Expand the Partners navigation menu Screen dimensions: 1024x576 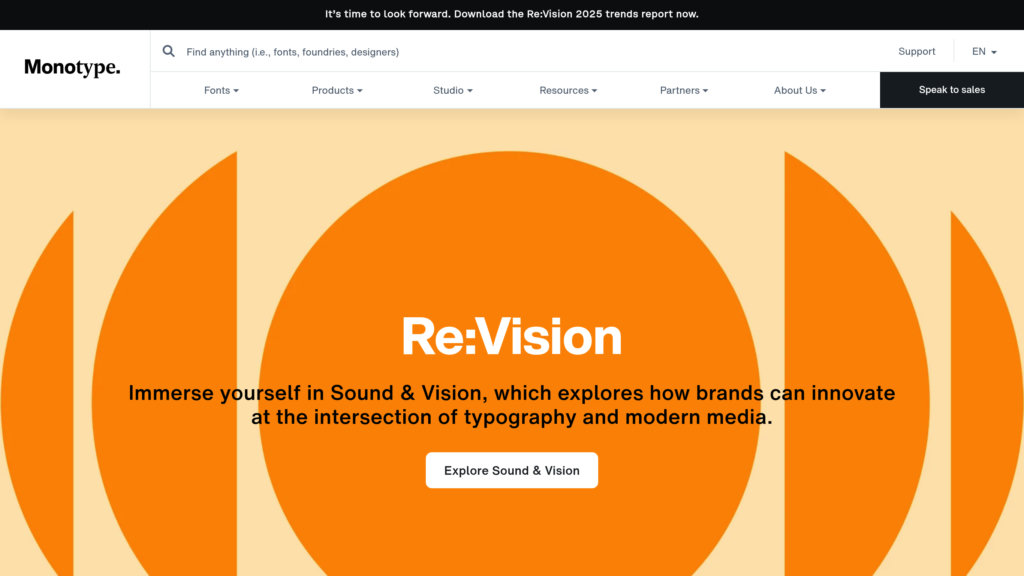683,90
